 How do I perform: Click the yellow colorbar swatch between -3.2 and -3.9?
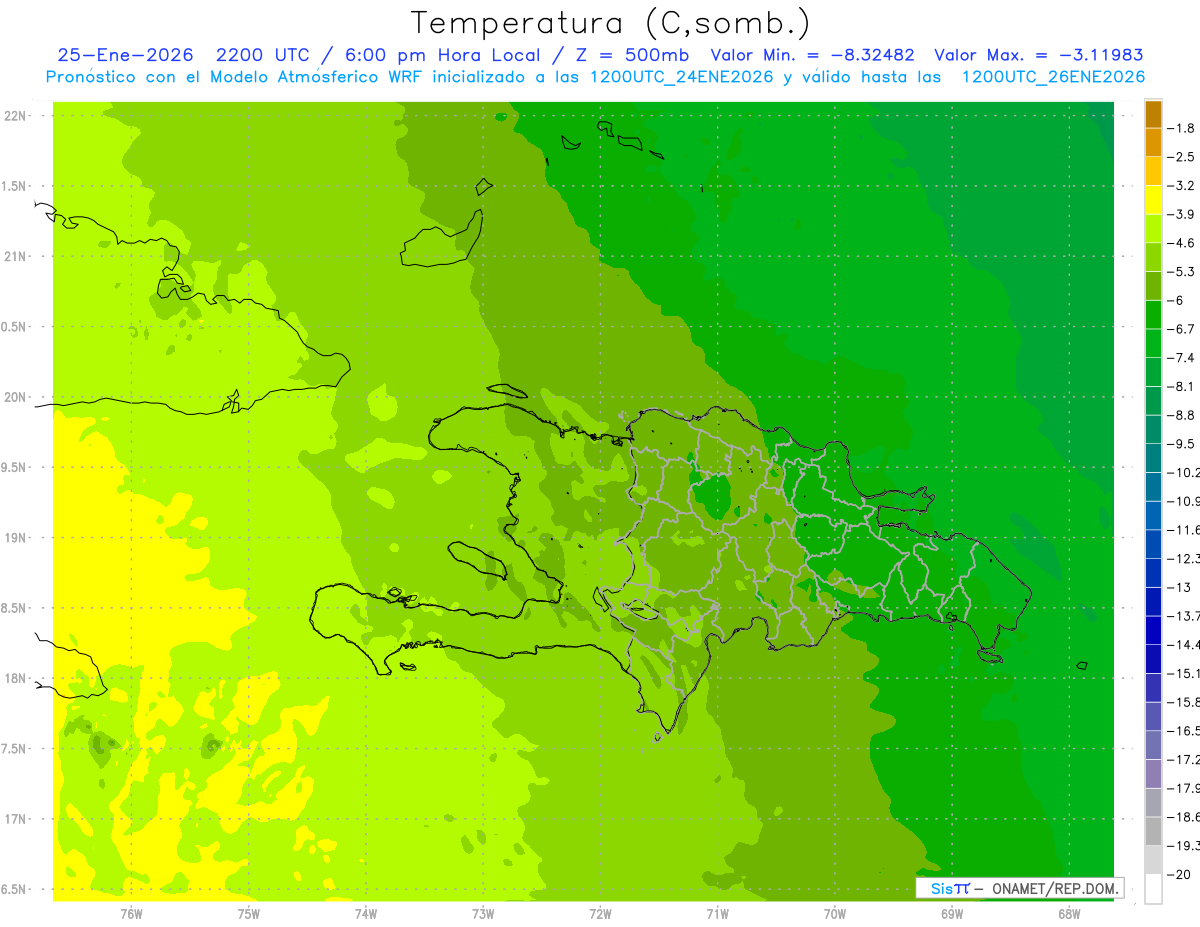click(1153, 200)
